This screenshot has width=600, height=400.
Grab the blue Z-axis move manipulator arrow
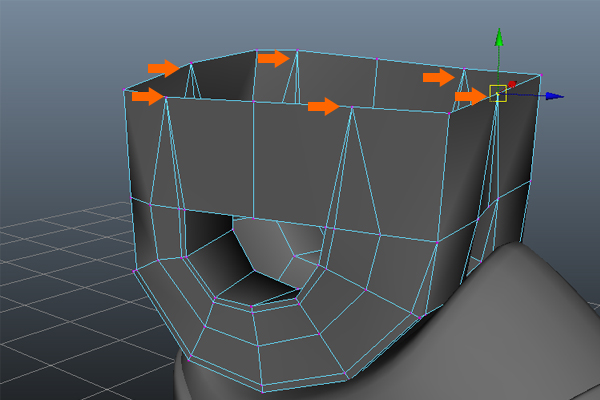[x=555, y=96]
